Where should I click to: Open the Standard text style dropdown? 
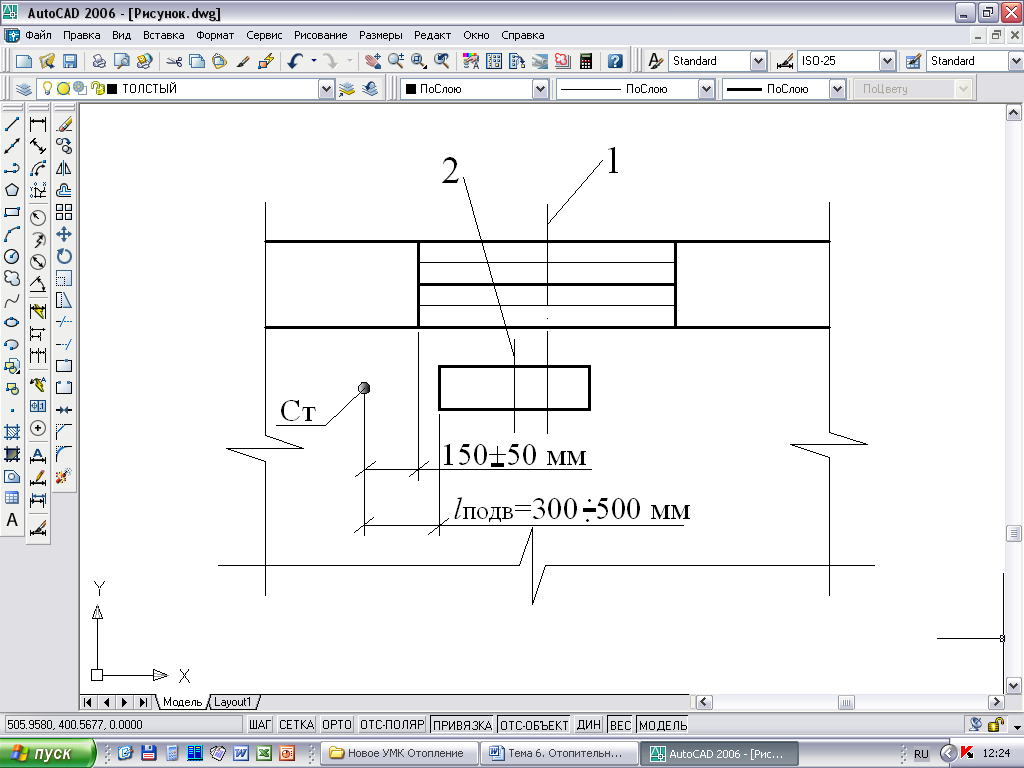(x=758, y=61)
